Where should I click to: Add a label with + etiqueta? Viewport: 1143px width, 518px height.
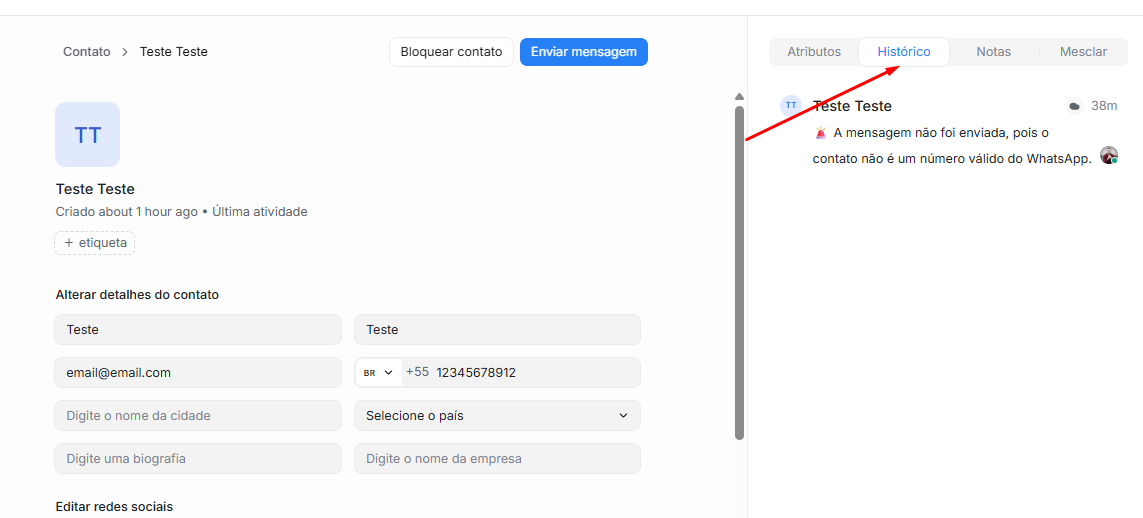(95, 242)
